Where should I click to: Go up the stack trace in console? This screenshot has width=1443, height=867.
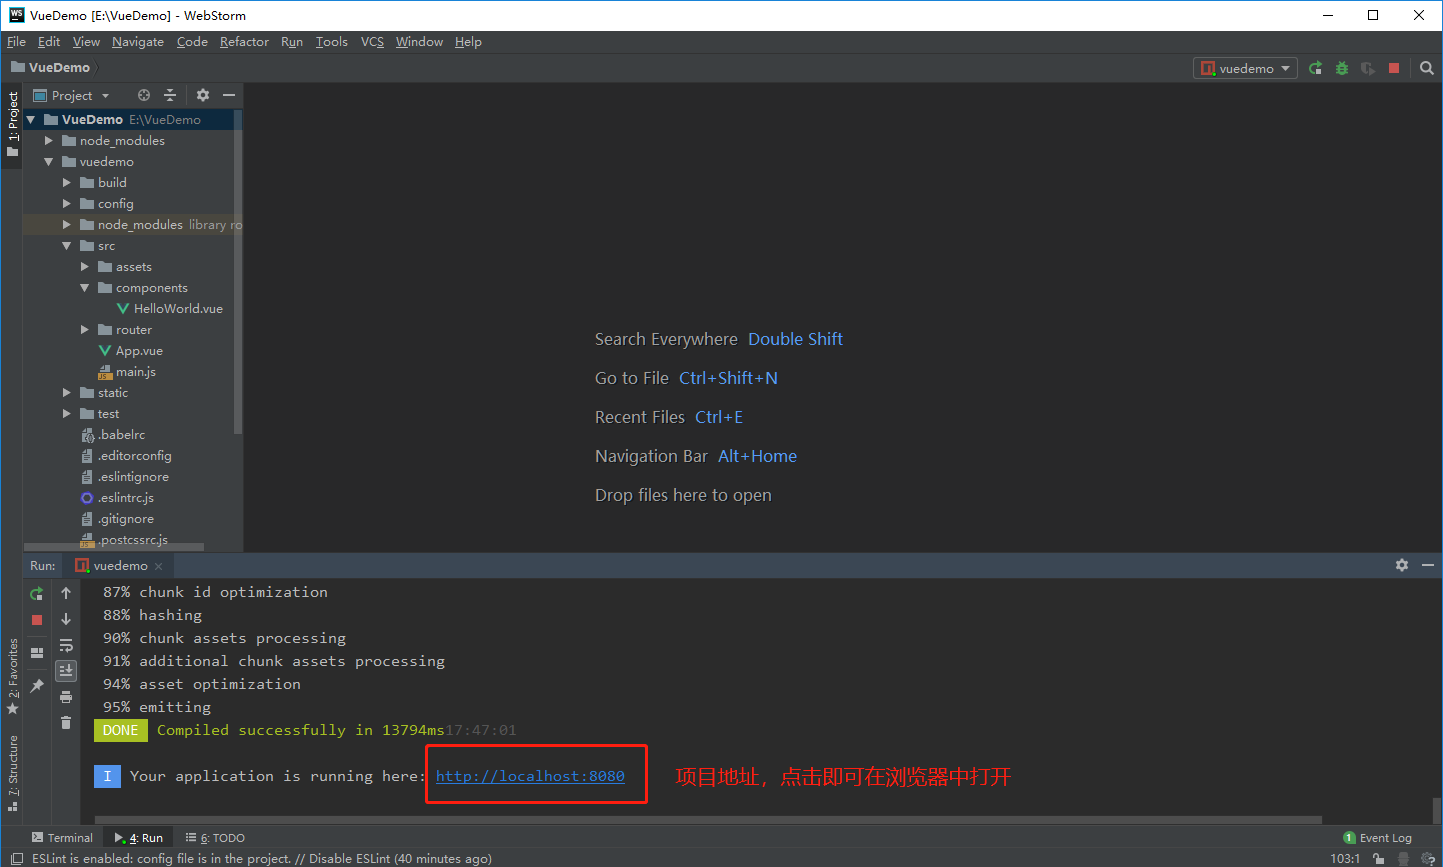pyautogui.click(x=66, y=593)
